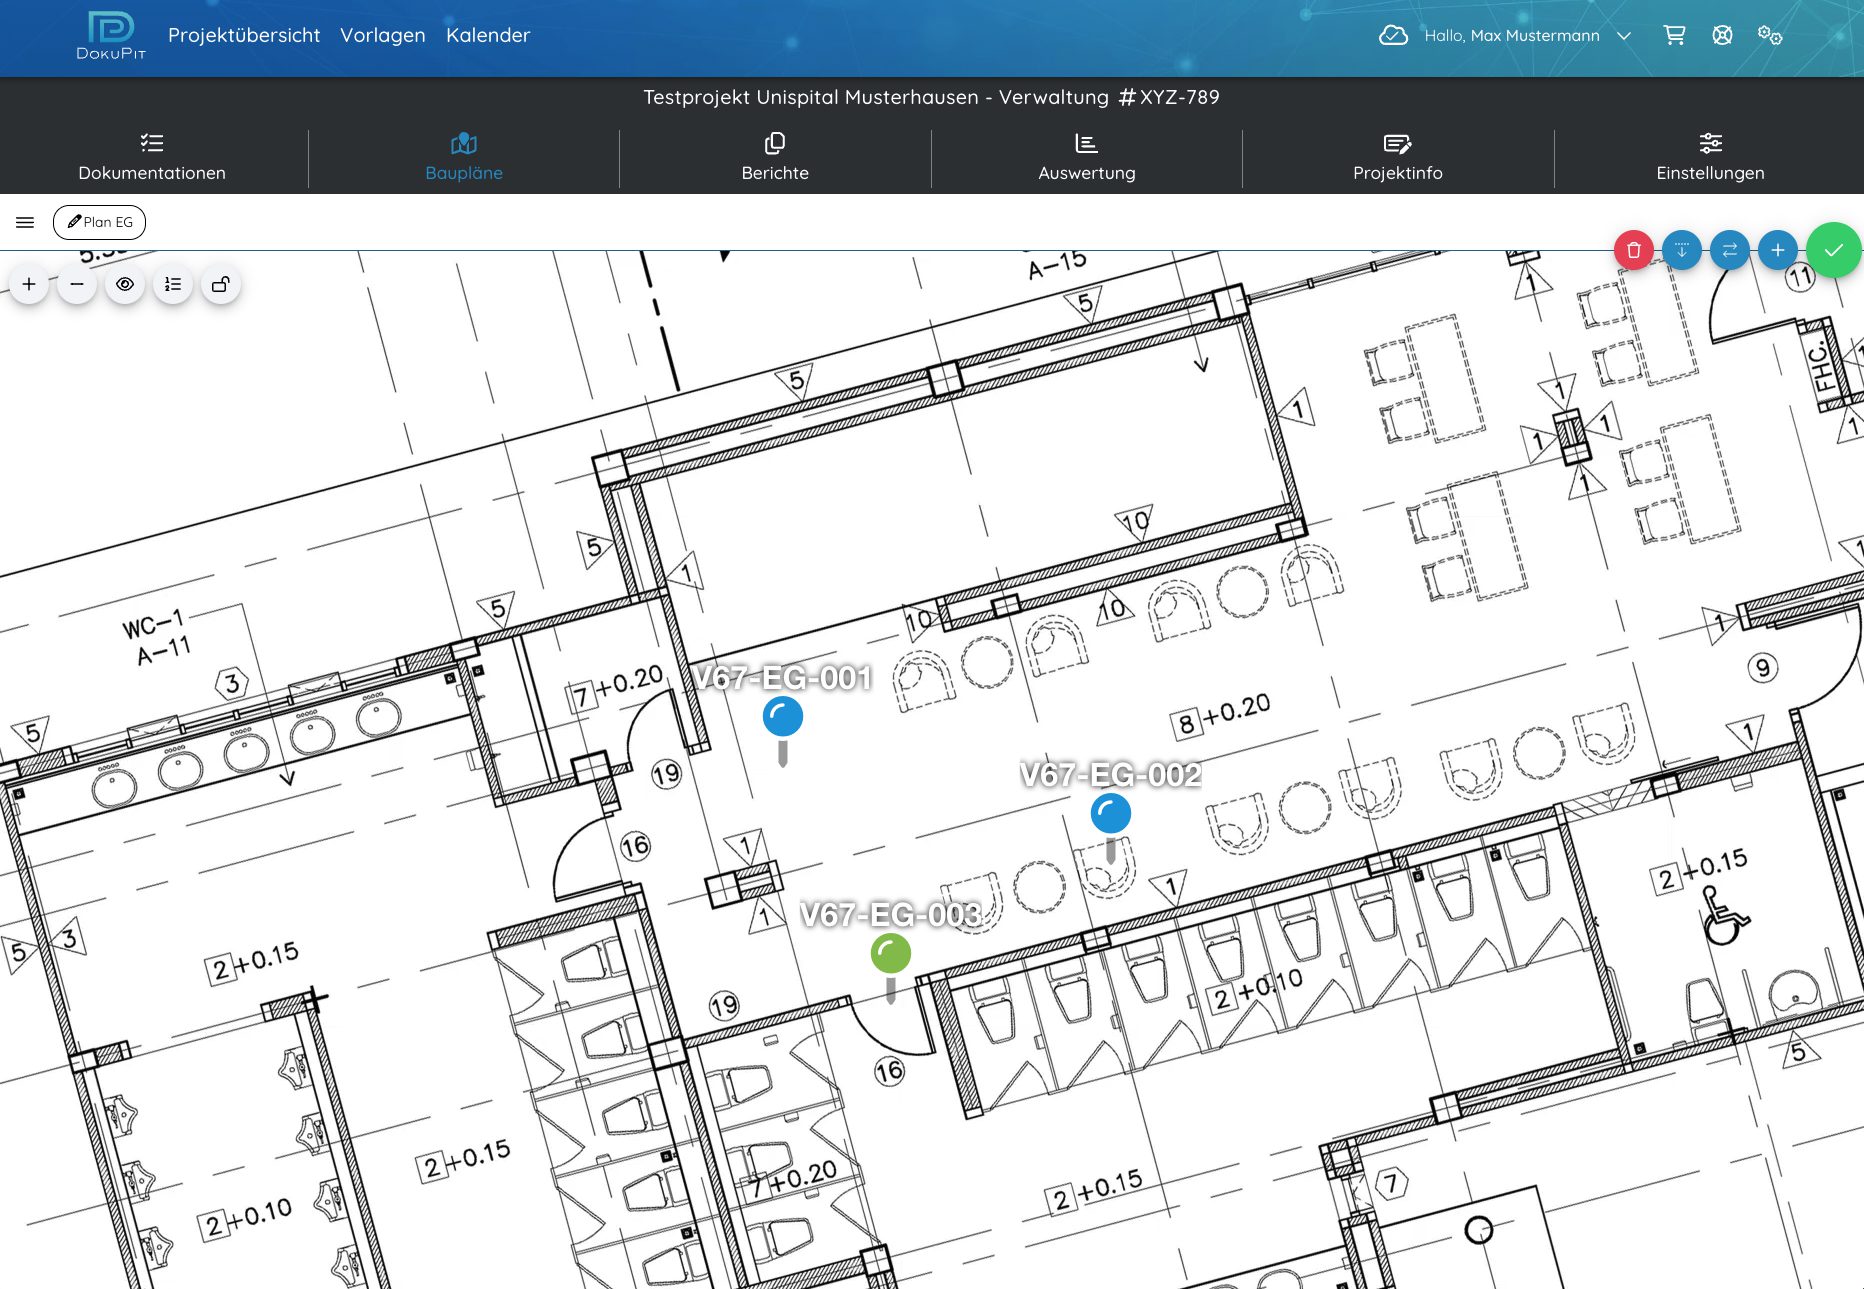
Task: Confirm with the green checkmark button
Action: pos(1833,250)
